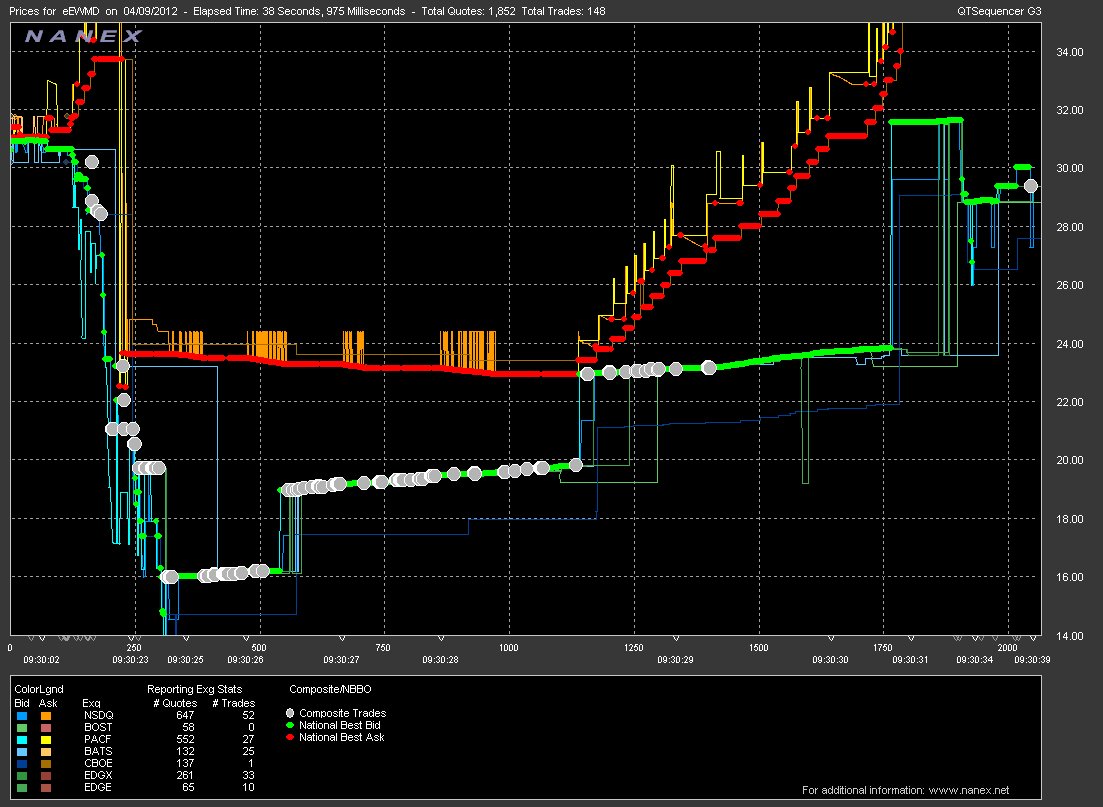Image resolution: width=1103 pixels, height=807 pixels.
Task: Click the NSDQ bid blue swatch
Action: 20,715
